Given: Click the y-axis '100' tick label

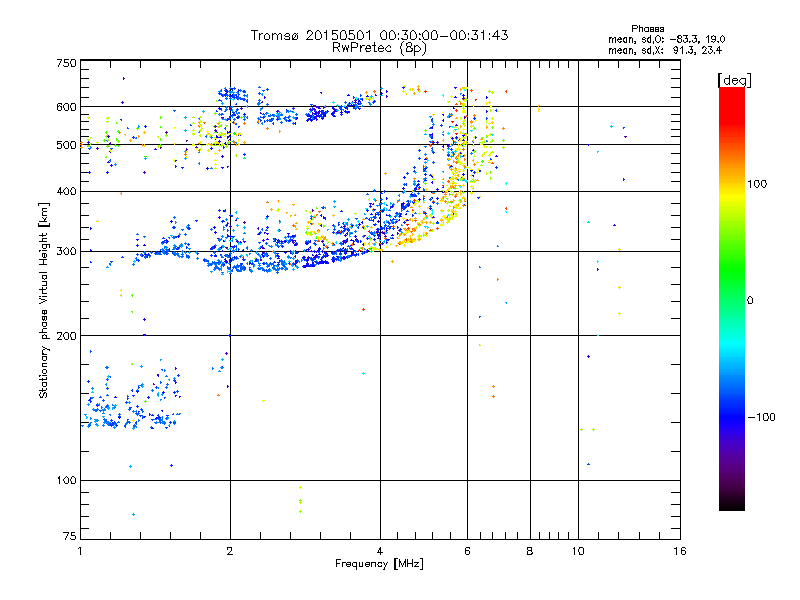Looking at the screenshot, I should coord(66,480).
